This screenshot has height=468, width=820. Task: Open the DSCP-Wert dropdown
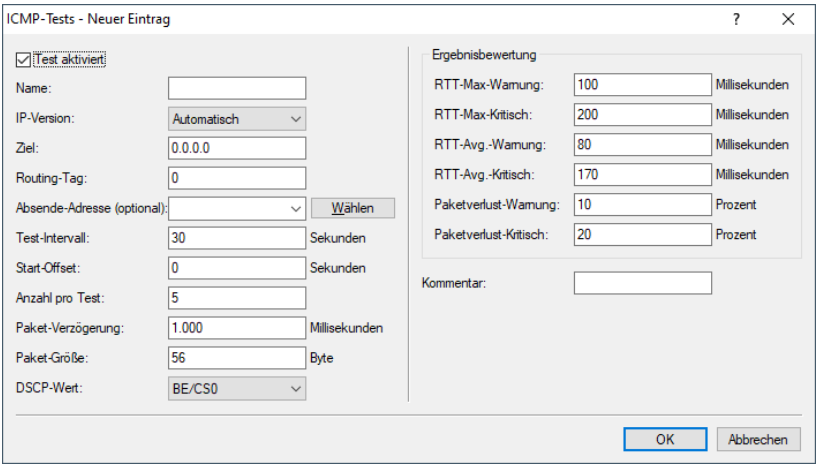coord(236,388)
